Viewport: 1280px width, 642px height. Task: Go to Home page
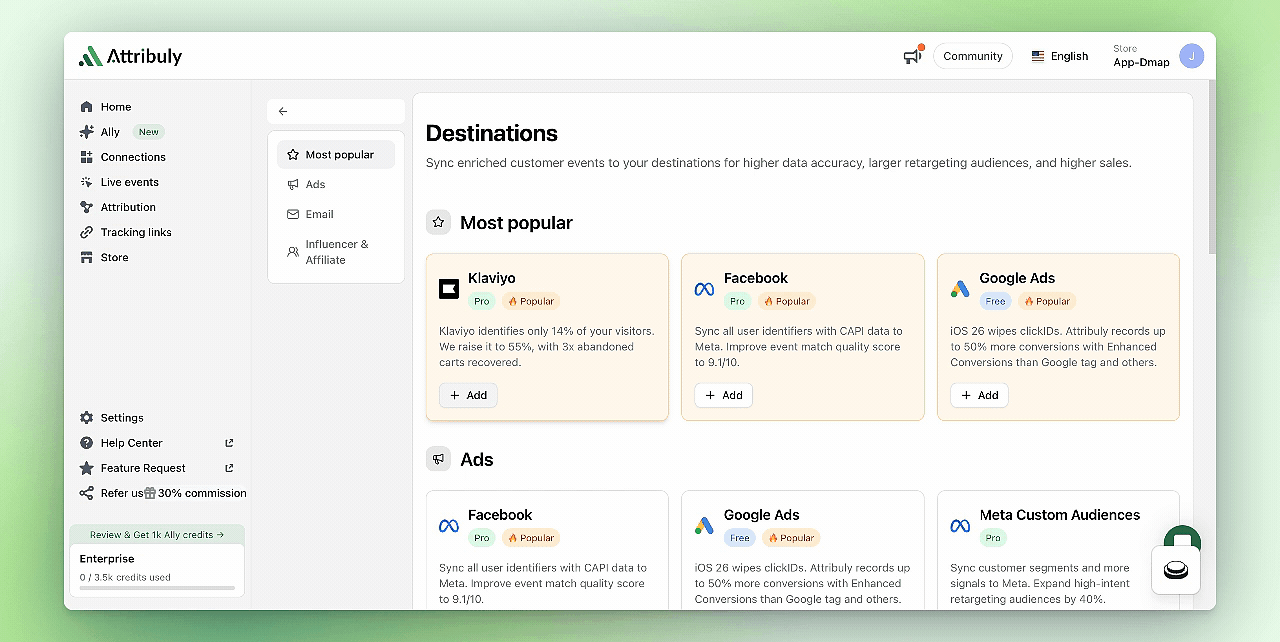tap(116, 107)
